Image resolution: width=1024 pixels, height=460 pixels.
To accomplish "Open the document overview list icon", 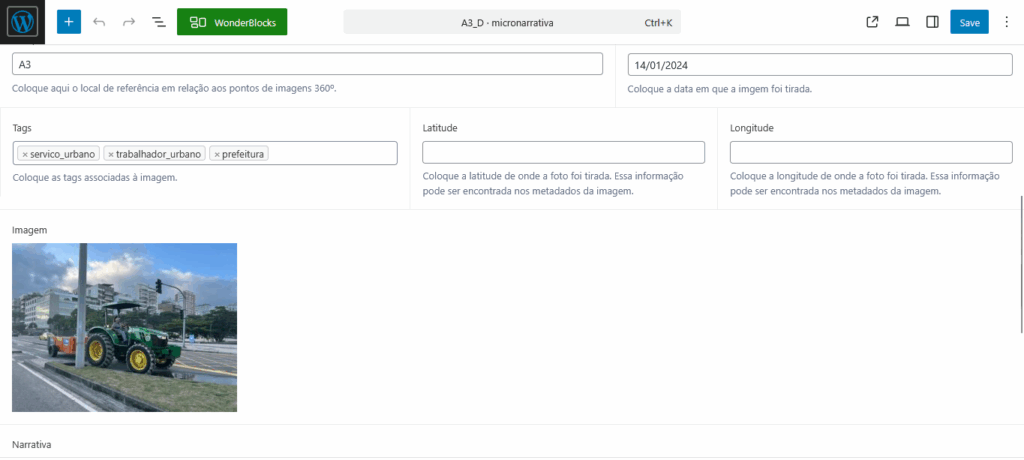I will [x=159, y=22].
